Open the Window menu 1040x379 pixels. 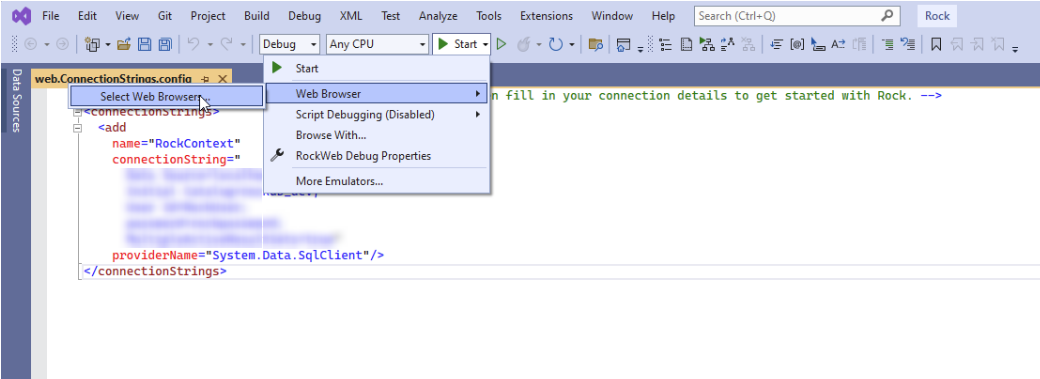[612, 15]
